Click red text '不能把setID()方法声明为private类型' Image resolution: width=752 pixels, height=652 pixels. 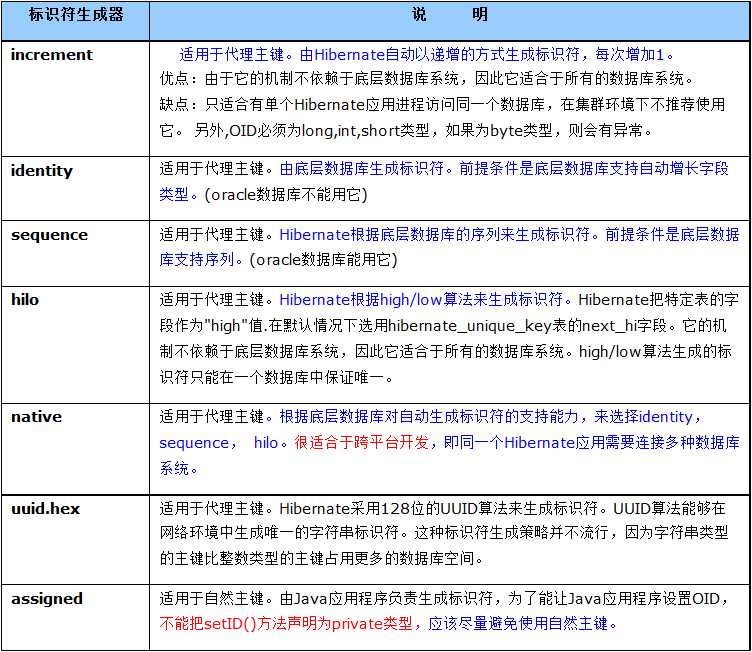click(x=286, y=624)
